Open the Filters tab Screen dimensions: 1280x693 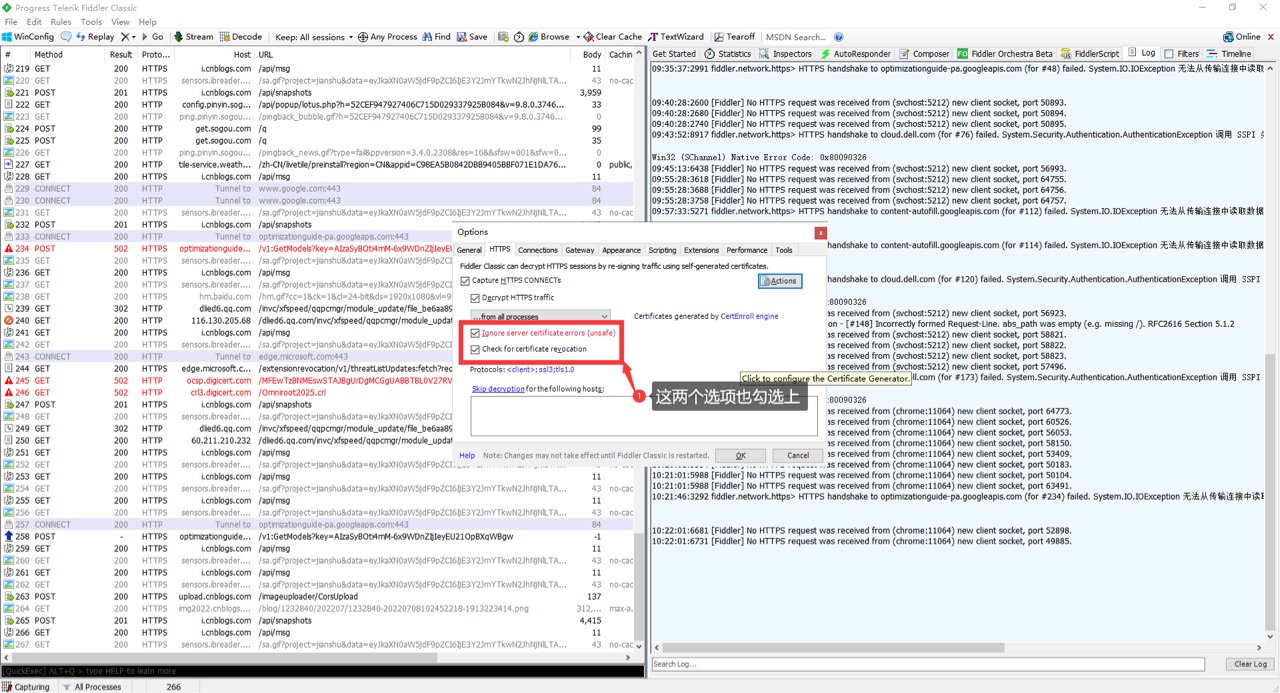[x=1182, y=54]
